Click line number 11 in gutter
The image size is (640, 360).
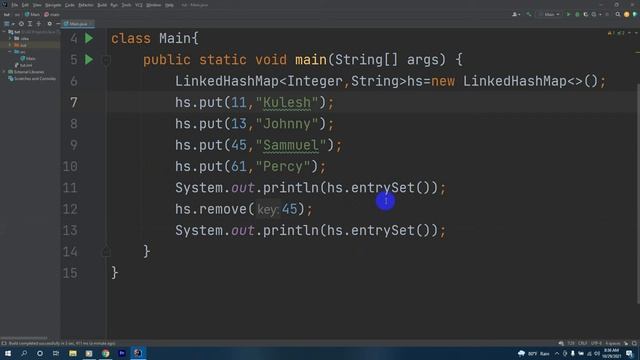(70, 188)
